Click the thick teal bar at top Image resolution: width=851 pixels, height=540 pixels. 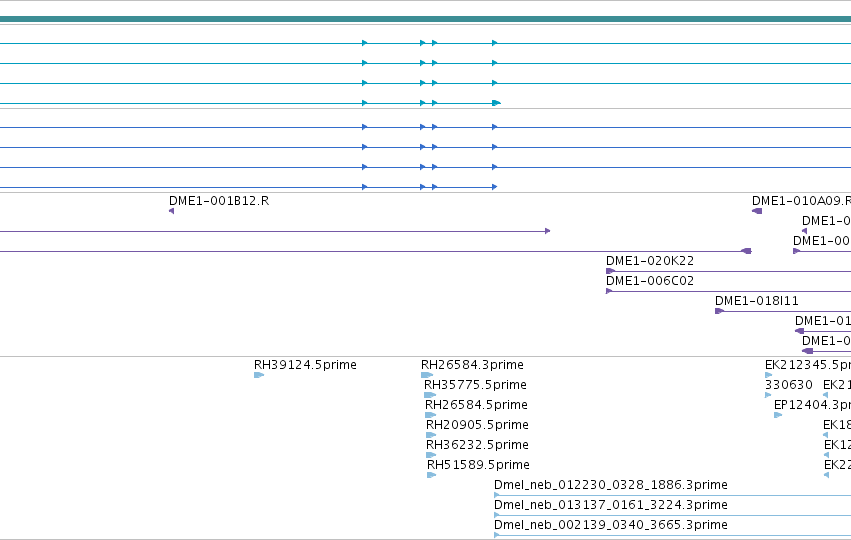coord(426,19)
